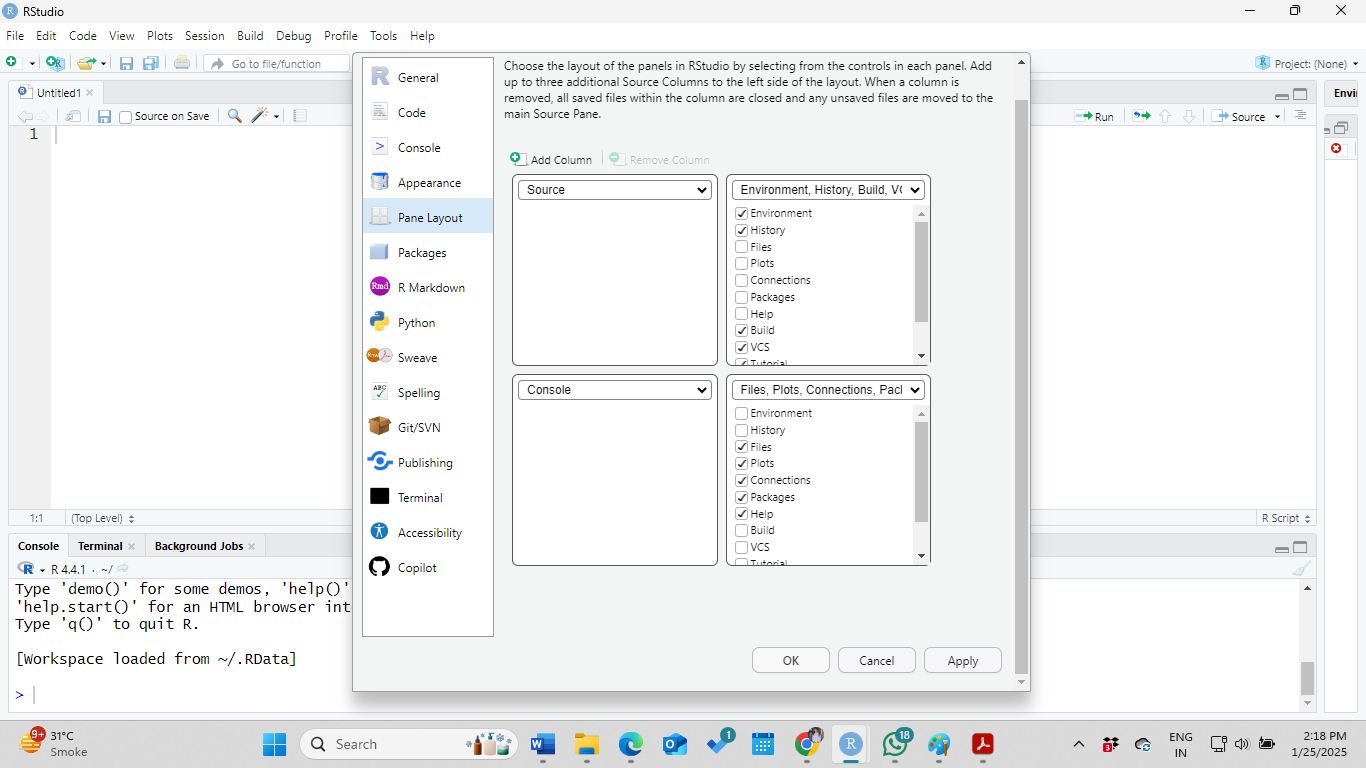The image size is (1366, 768).
Task: Open the R Script file type dropdown
Action: pos(1286,518)
